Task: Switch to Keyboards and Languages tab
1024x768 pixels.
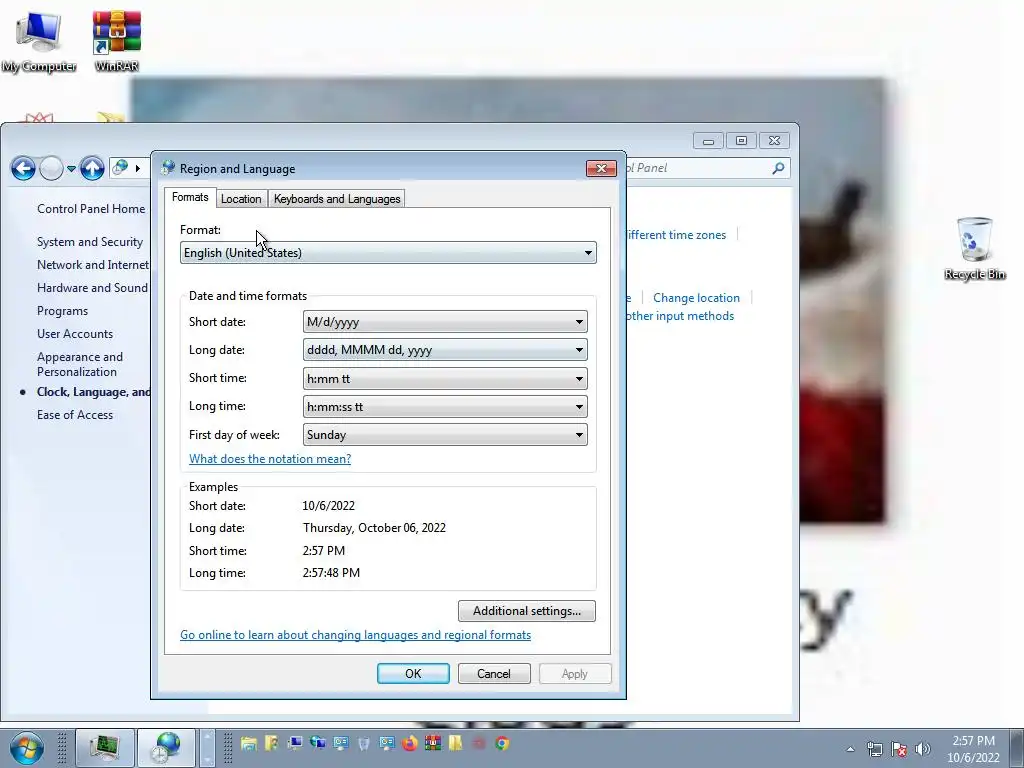Action: pos(337,199)
